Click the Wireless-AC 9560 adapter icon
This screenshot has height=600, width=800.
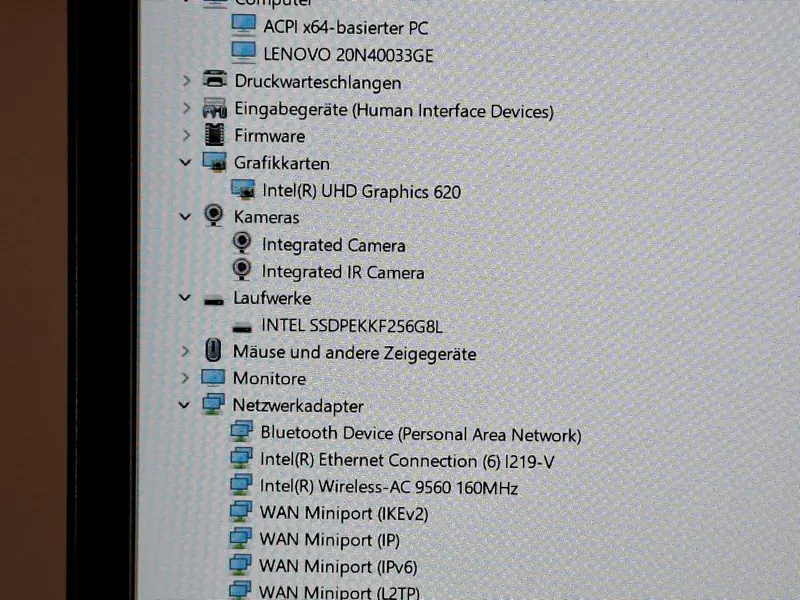pos(241,484)
